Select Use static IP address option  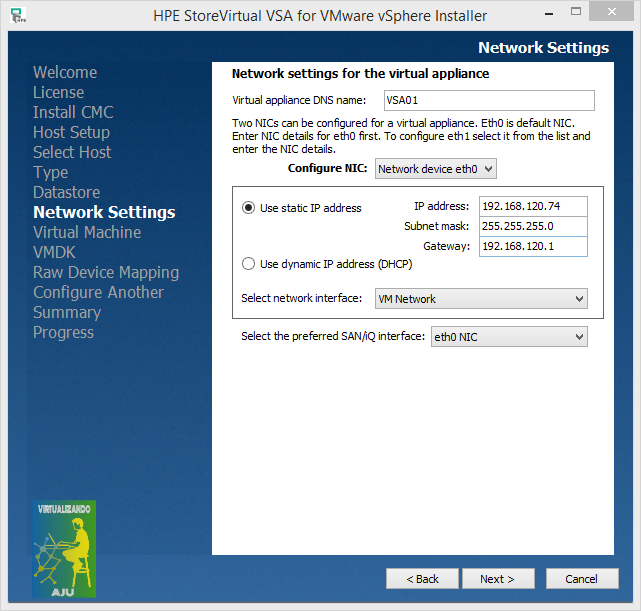[249, 208]
